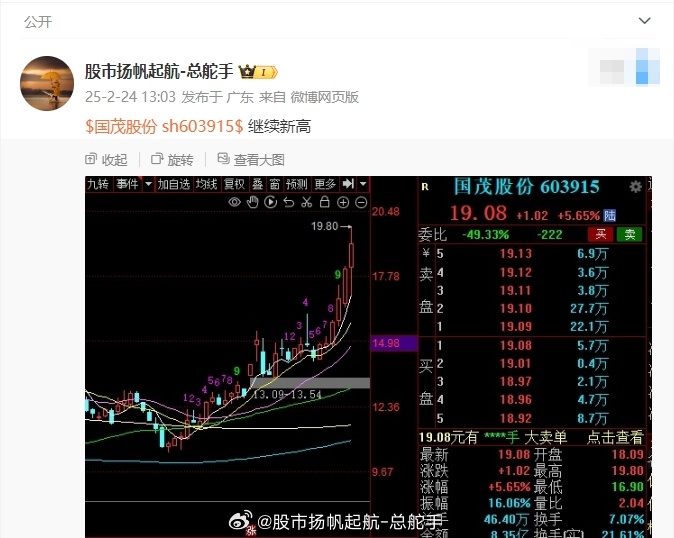Screen dimensions: 674x538
Task: Click the red 买 buy button
Action: [x=600, y=234]
